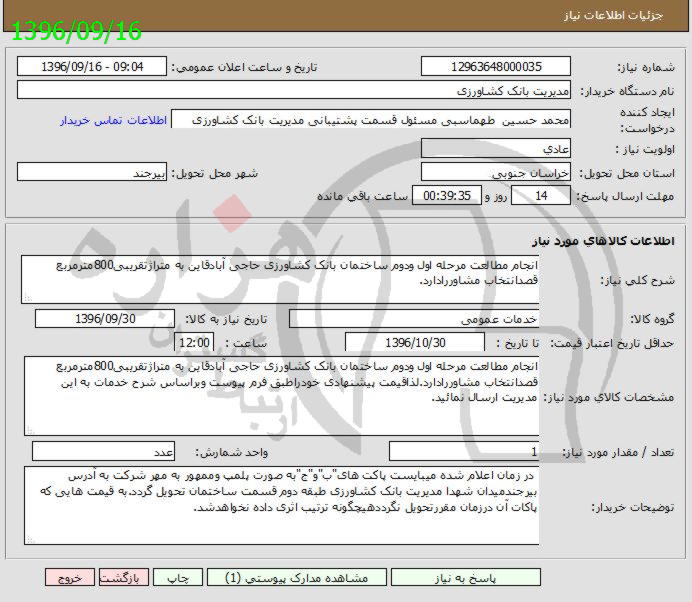Screen dimensions: 692x602
Task: Click the label تاریخ و ساعت اعلان عمومی
Action: point(244,67)
